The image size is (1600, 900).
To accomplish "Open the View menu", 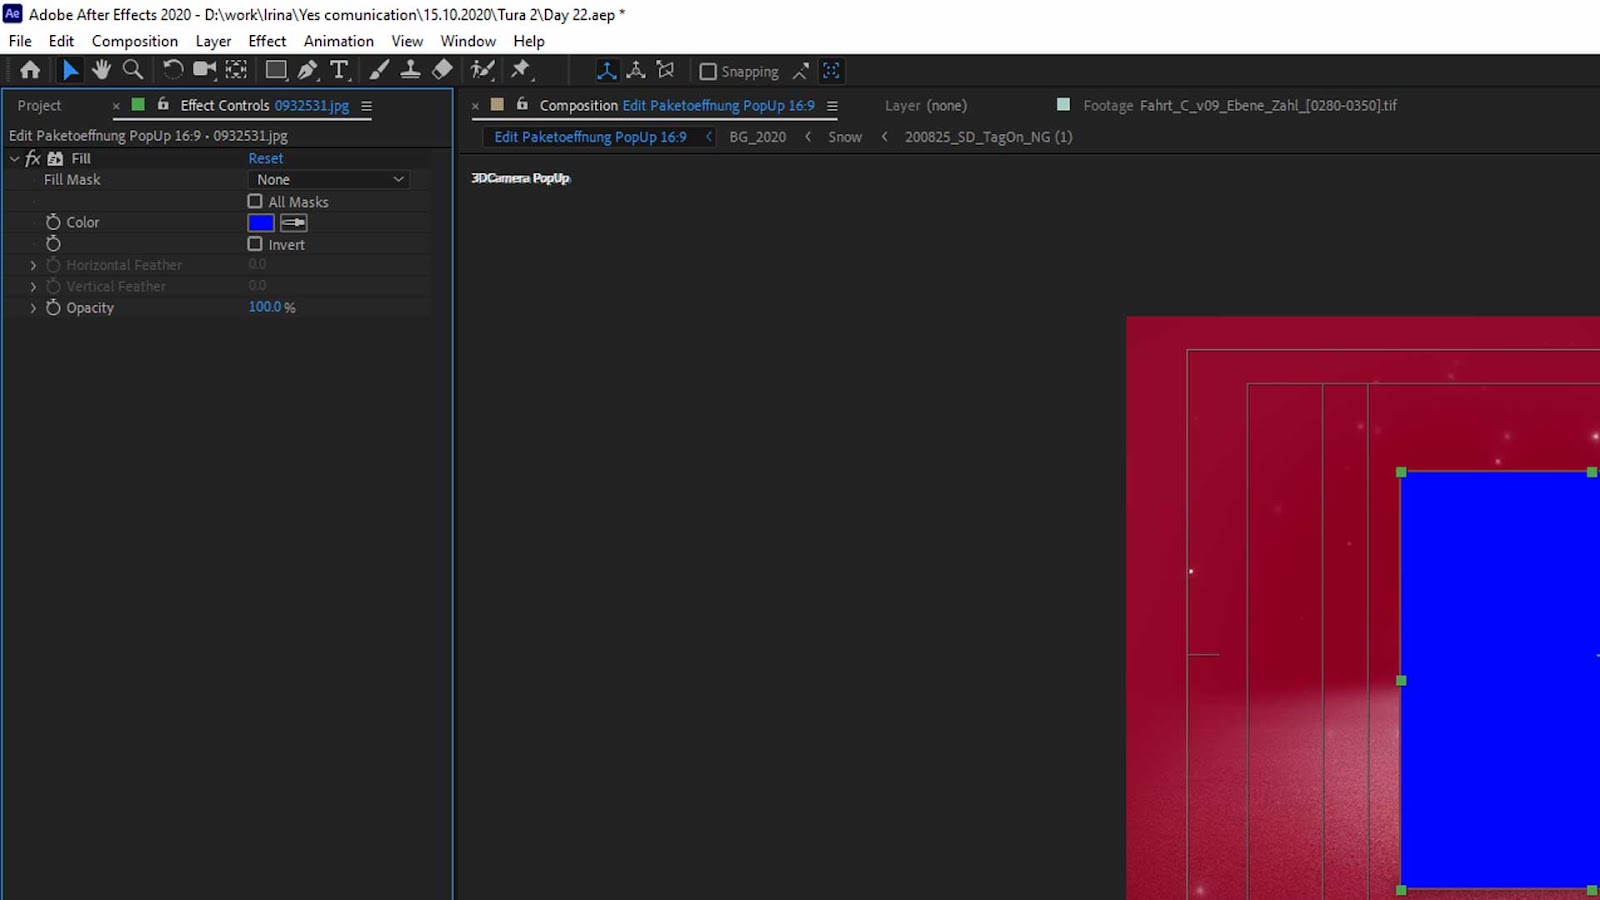I will pyautogui.click(x=407, y=41).
